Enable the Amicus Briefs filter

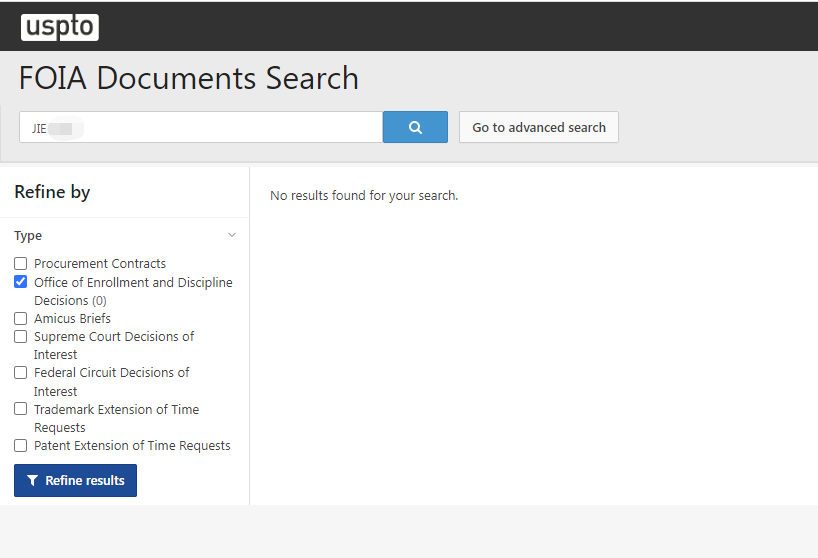point(20,318)
